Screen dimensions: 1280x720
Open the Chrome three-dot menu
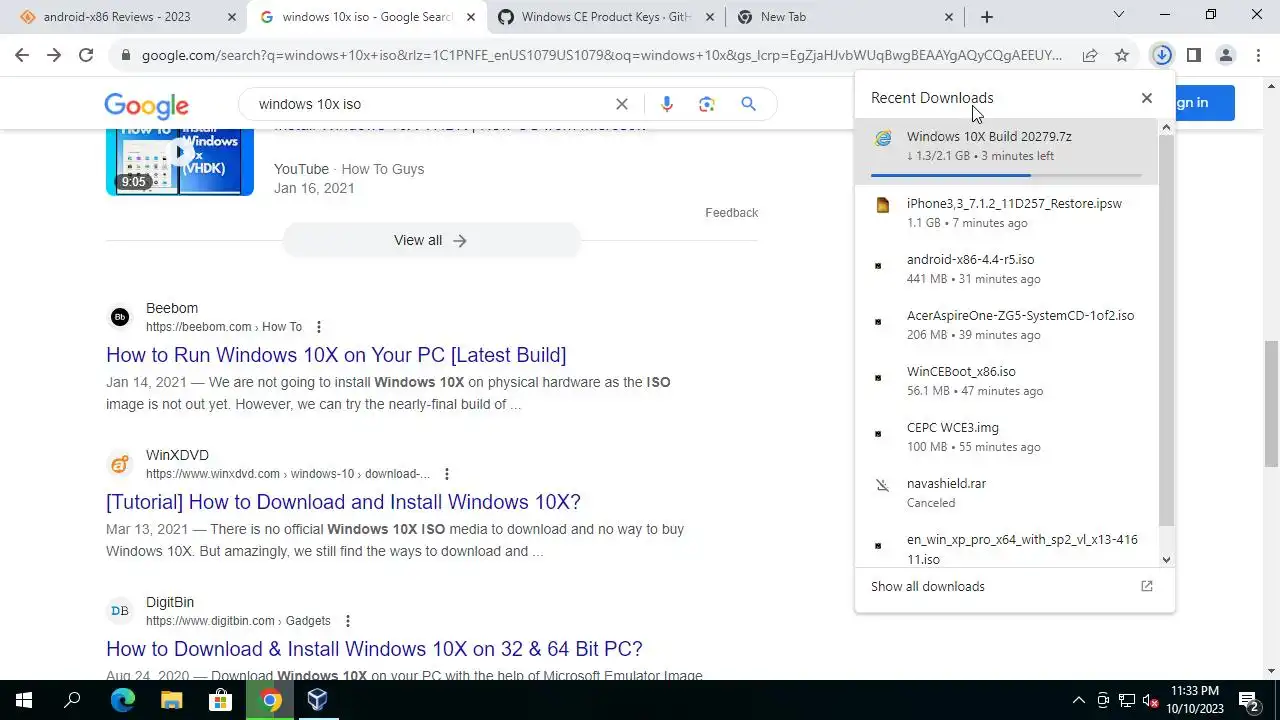click(x=1258, y=56)
